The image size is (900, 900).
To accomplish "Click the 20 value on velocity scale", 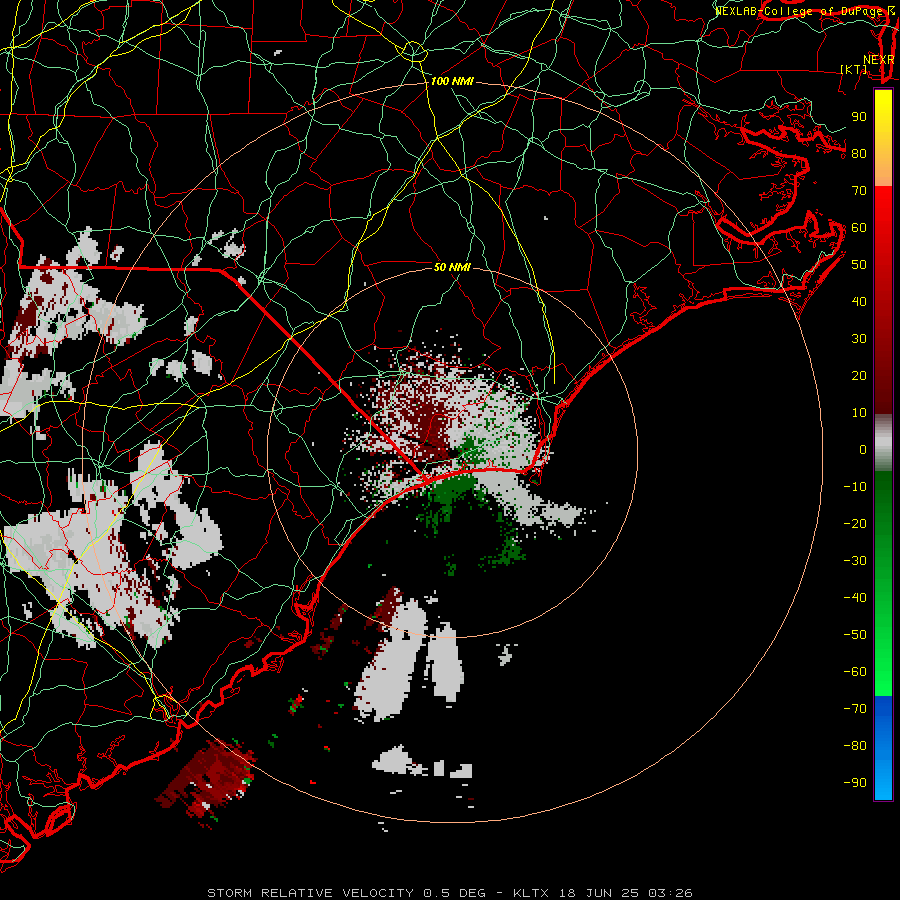I will [x=859, y=376].
